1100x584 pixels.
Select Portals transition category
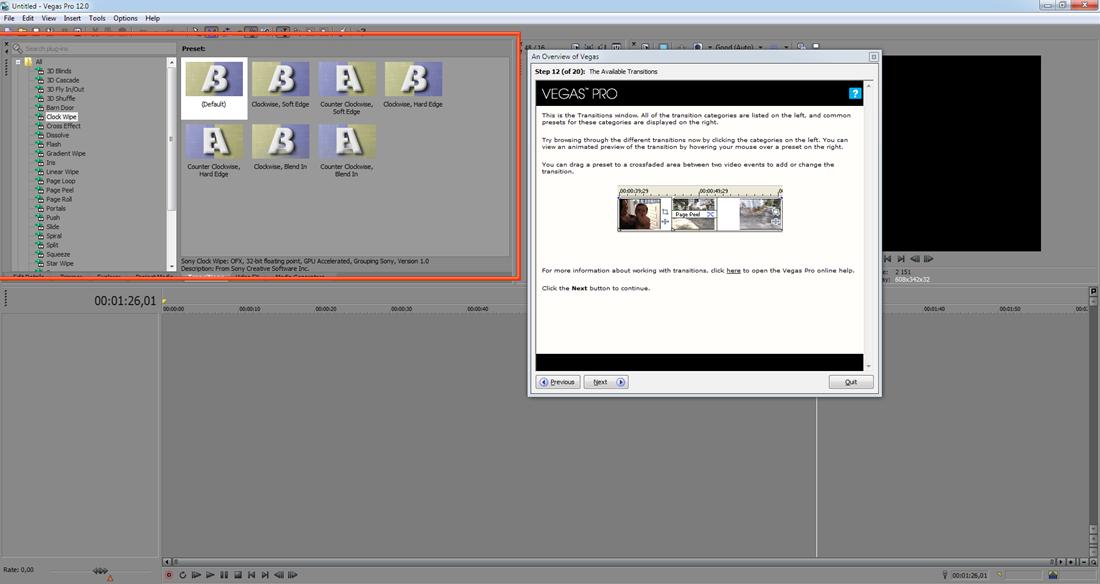(56, 208)
